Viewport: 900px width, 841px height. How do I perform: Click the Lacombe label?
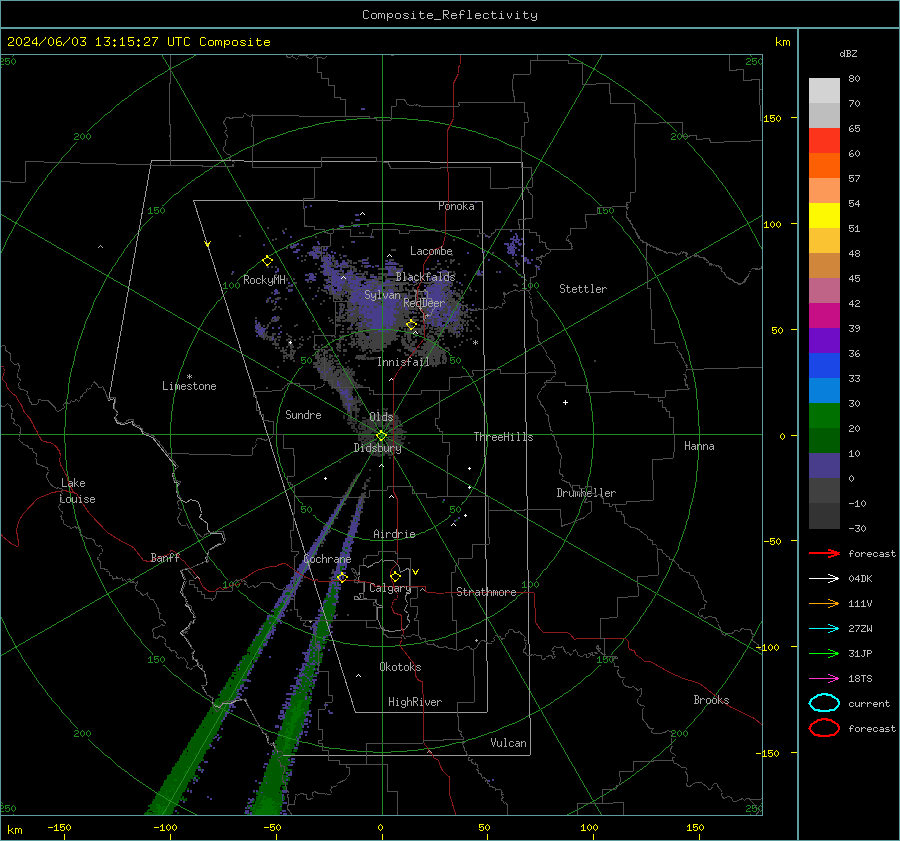pyautogui.click(x=431, y=251)
